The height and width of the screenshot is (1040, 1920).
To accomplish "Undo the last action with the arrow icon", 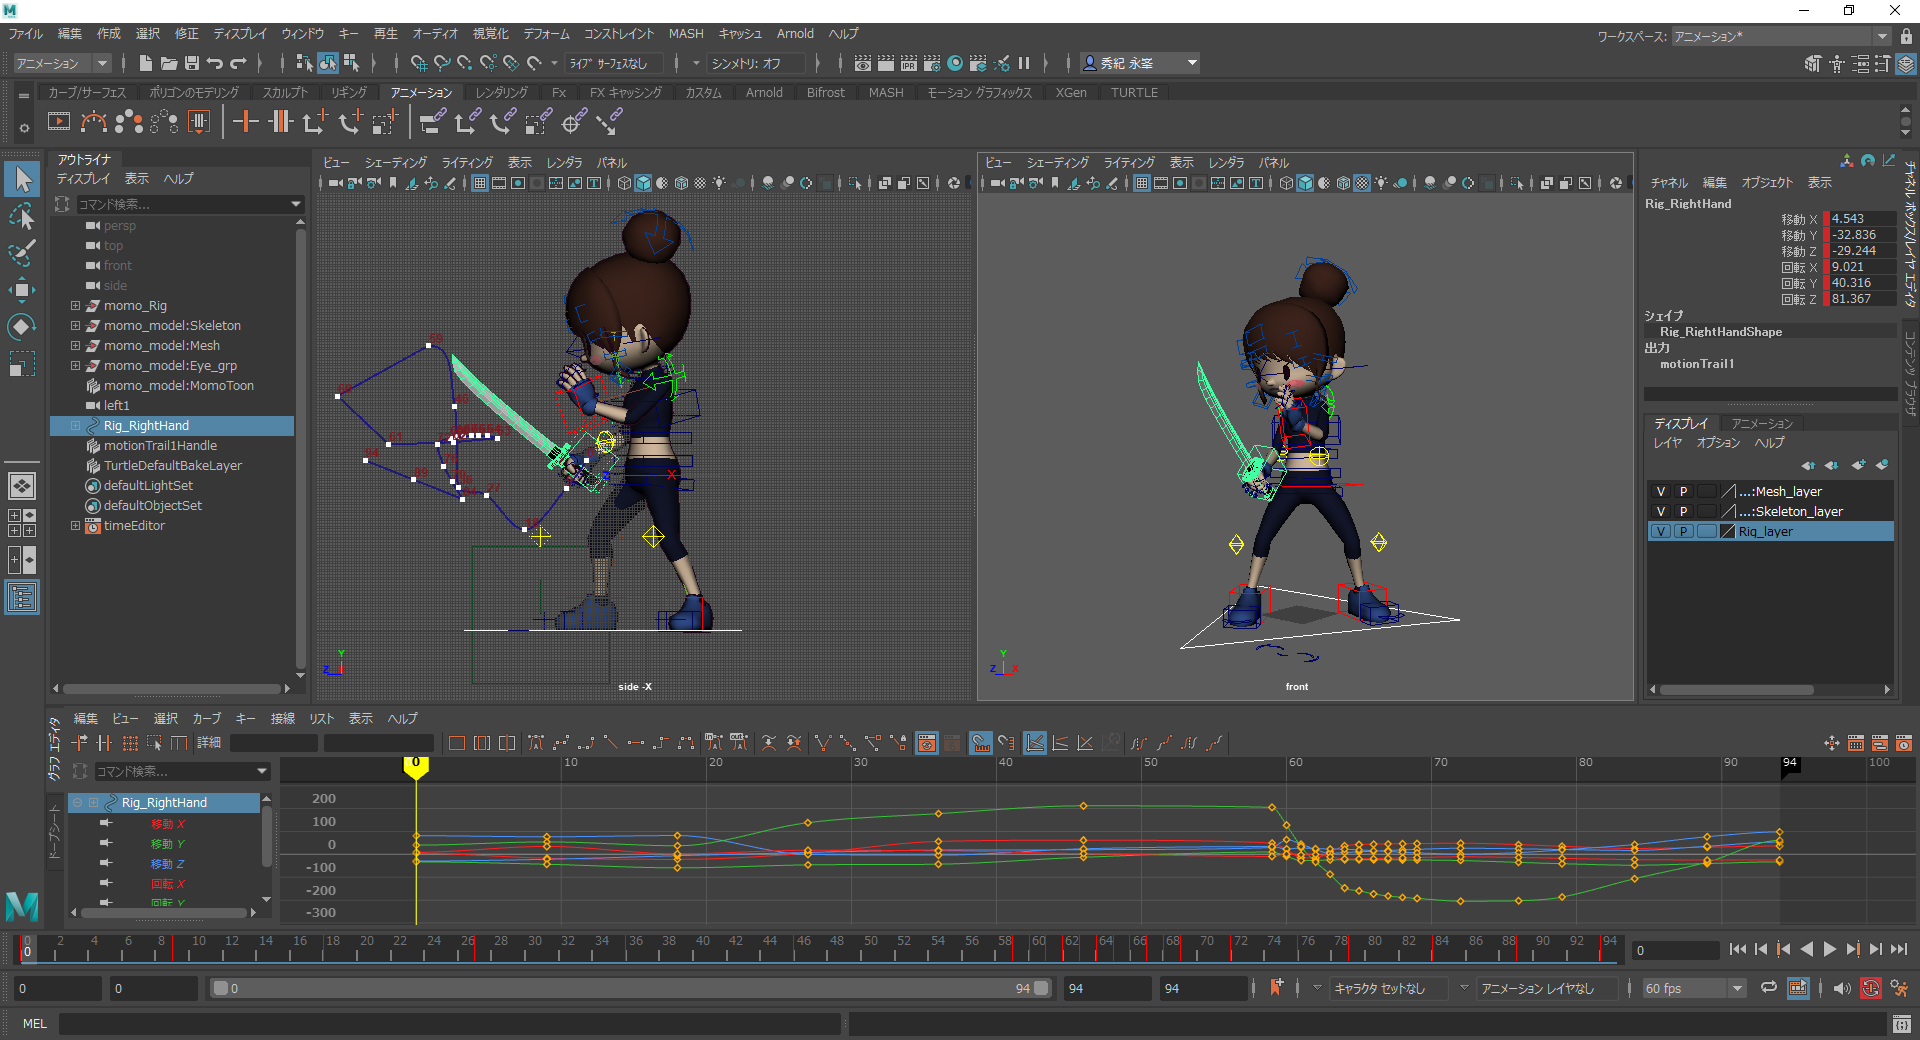I will coord(215,63).
